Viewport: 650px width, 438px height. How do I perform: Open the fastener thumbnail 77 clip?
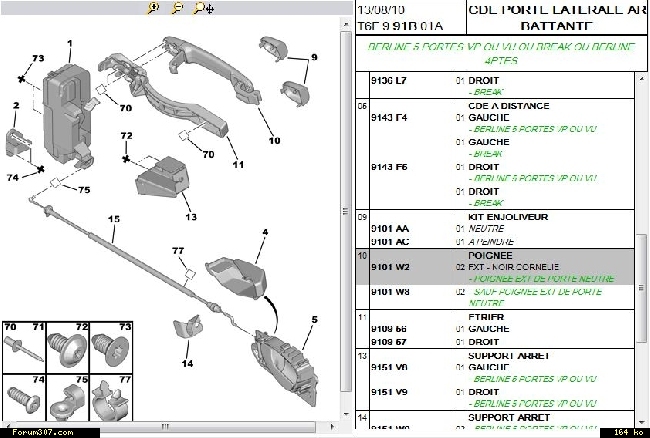tap(110, 397)
